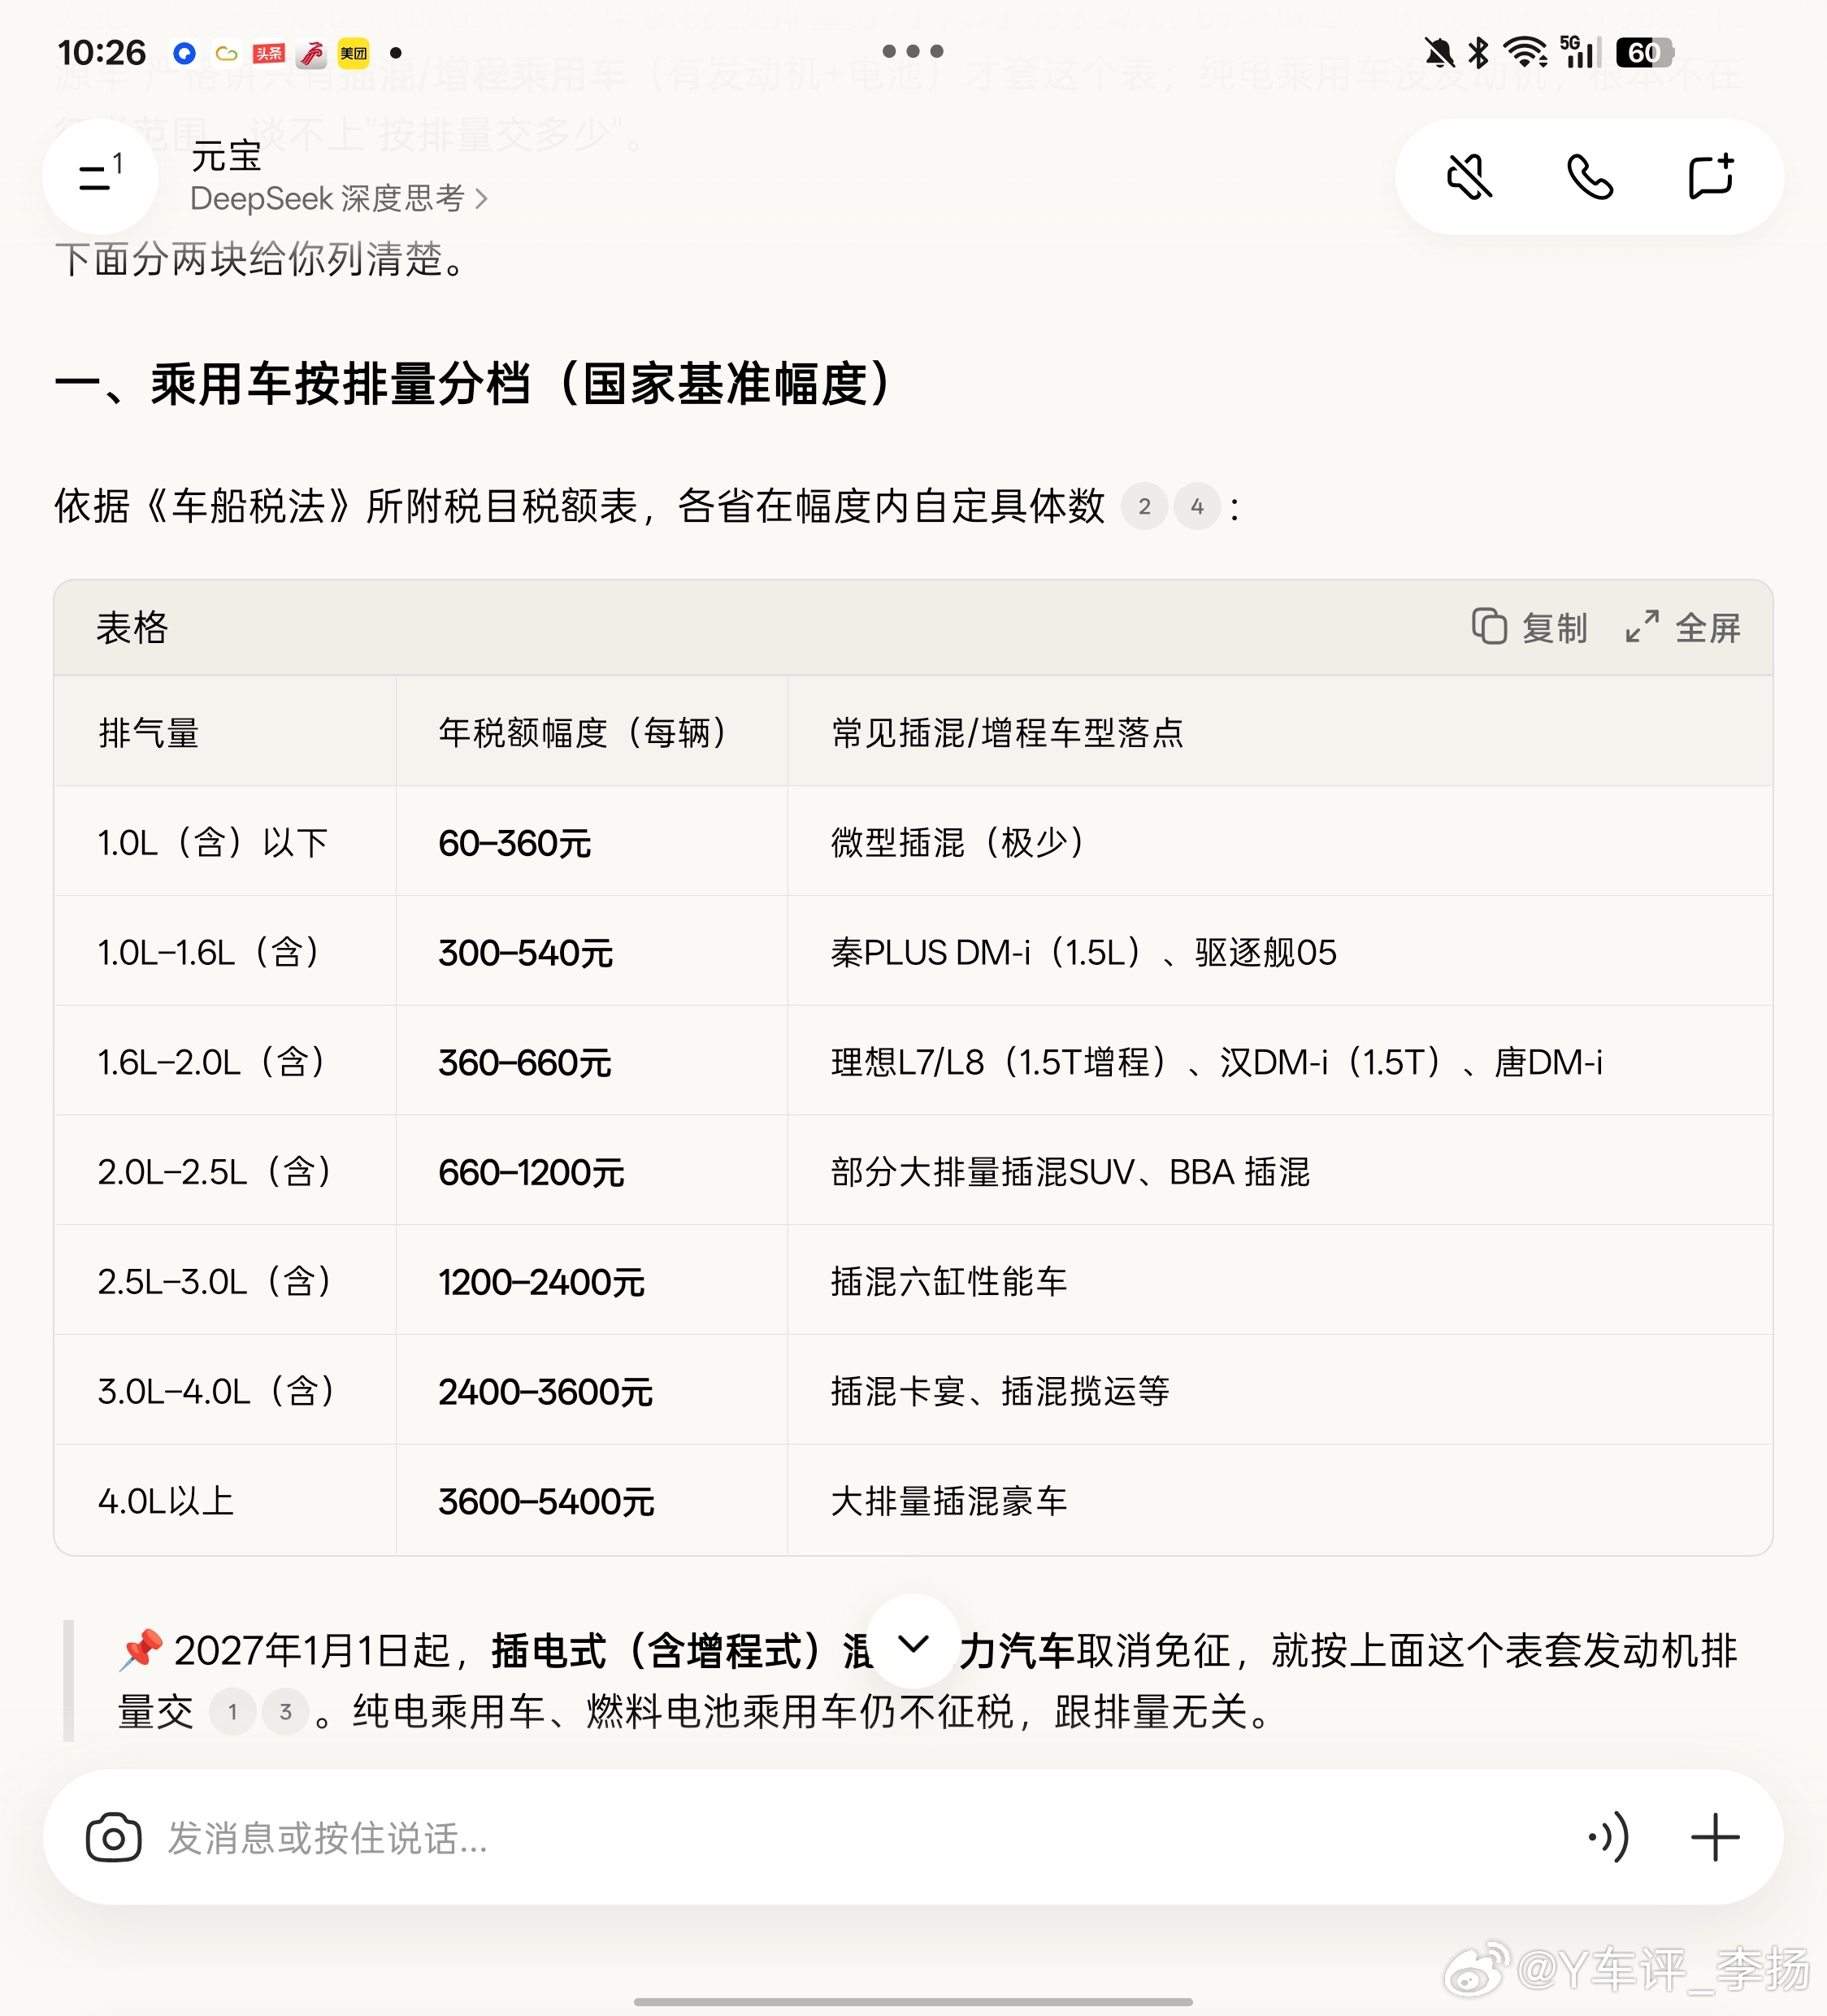
Task: Tap the blue circle notification icon in status bar
Action: click(x=184, y=53)
